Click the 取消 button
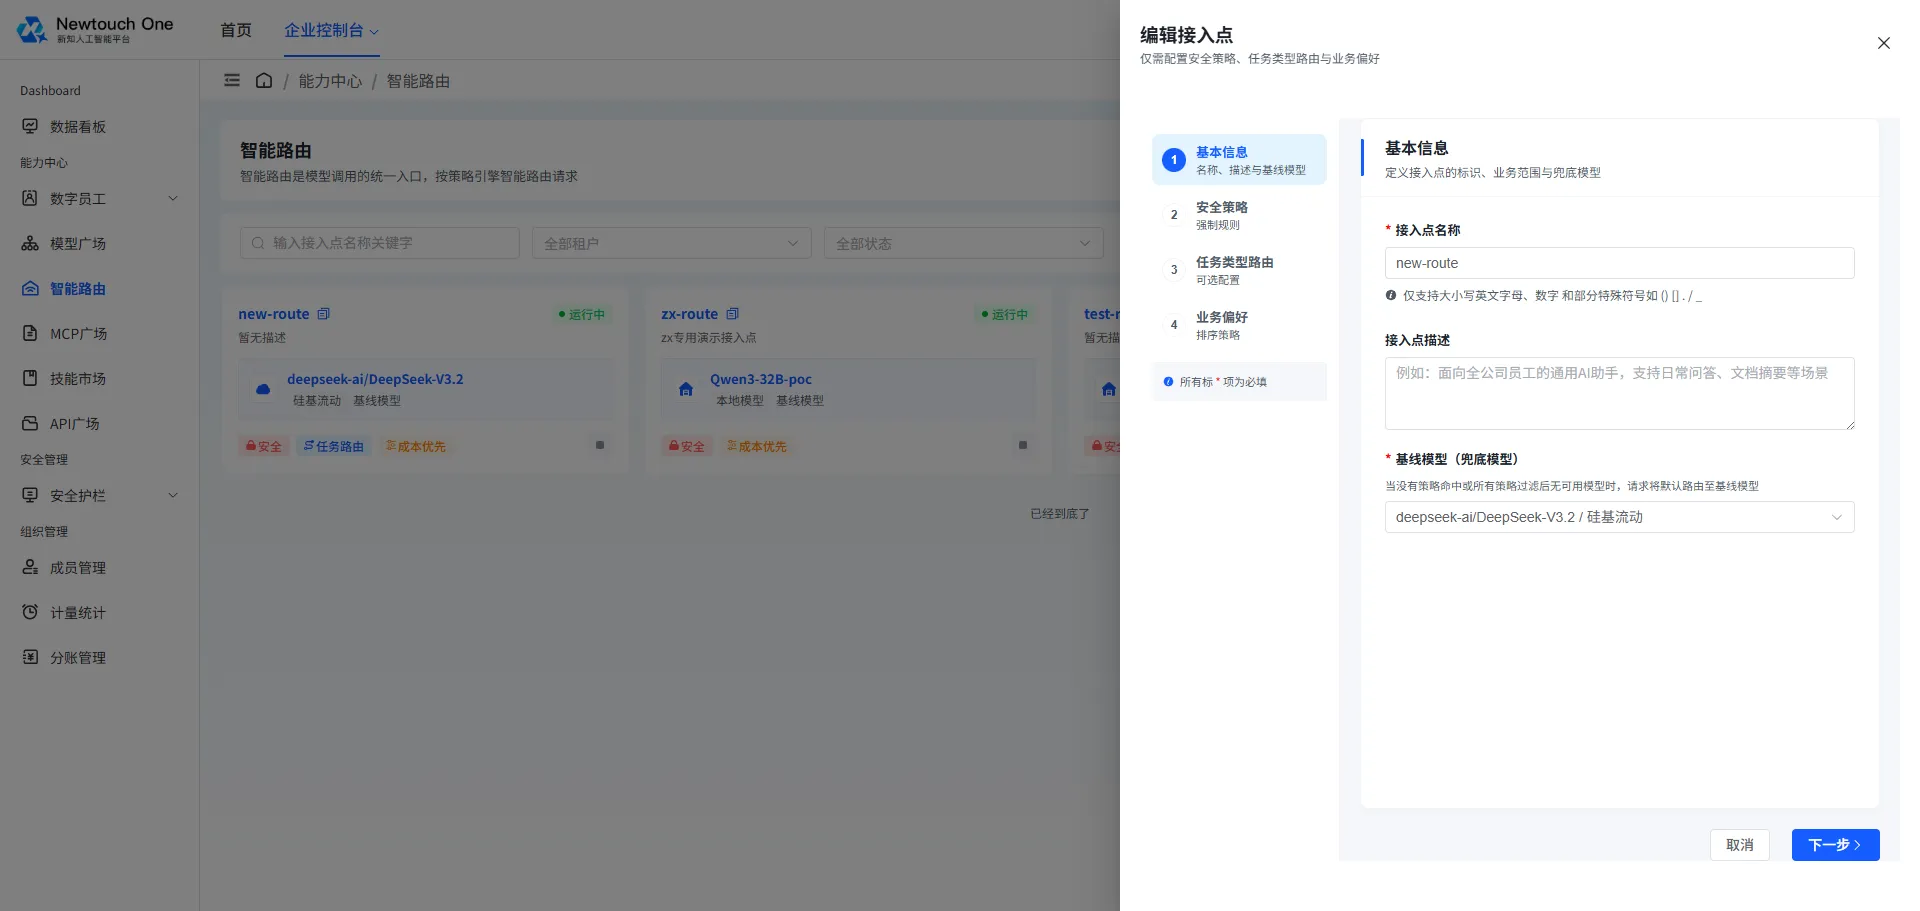The height and width of the screenshot is (911, 1920). click(1740, 845)
